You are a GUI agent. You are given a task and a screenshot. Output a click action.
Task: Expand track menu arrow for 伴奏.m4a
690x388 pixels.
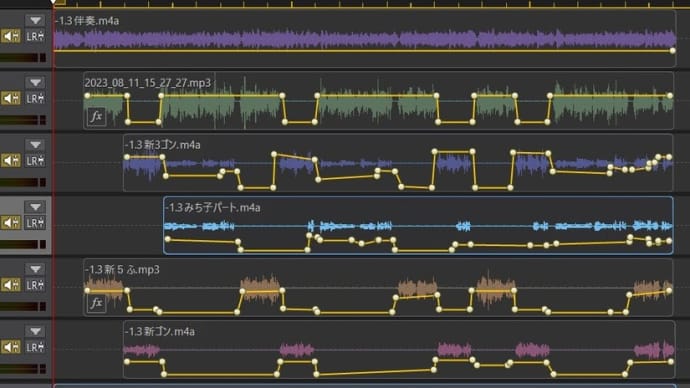pyautogui.click(x=35, y=20)
